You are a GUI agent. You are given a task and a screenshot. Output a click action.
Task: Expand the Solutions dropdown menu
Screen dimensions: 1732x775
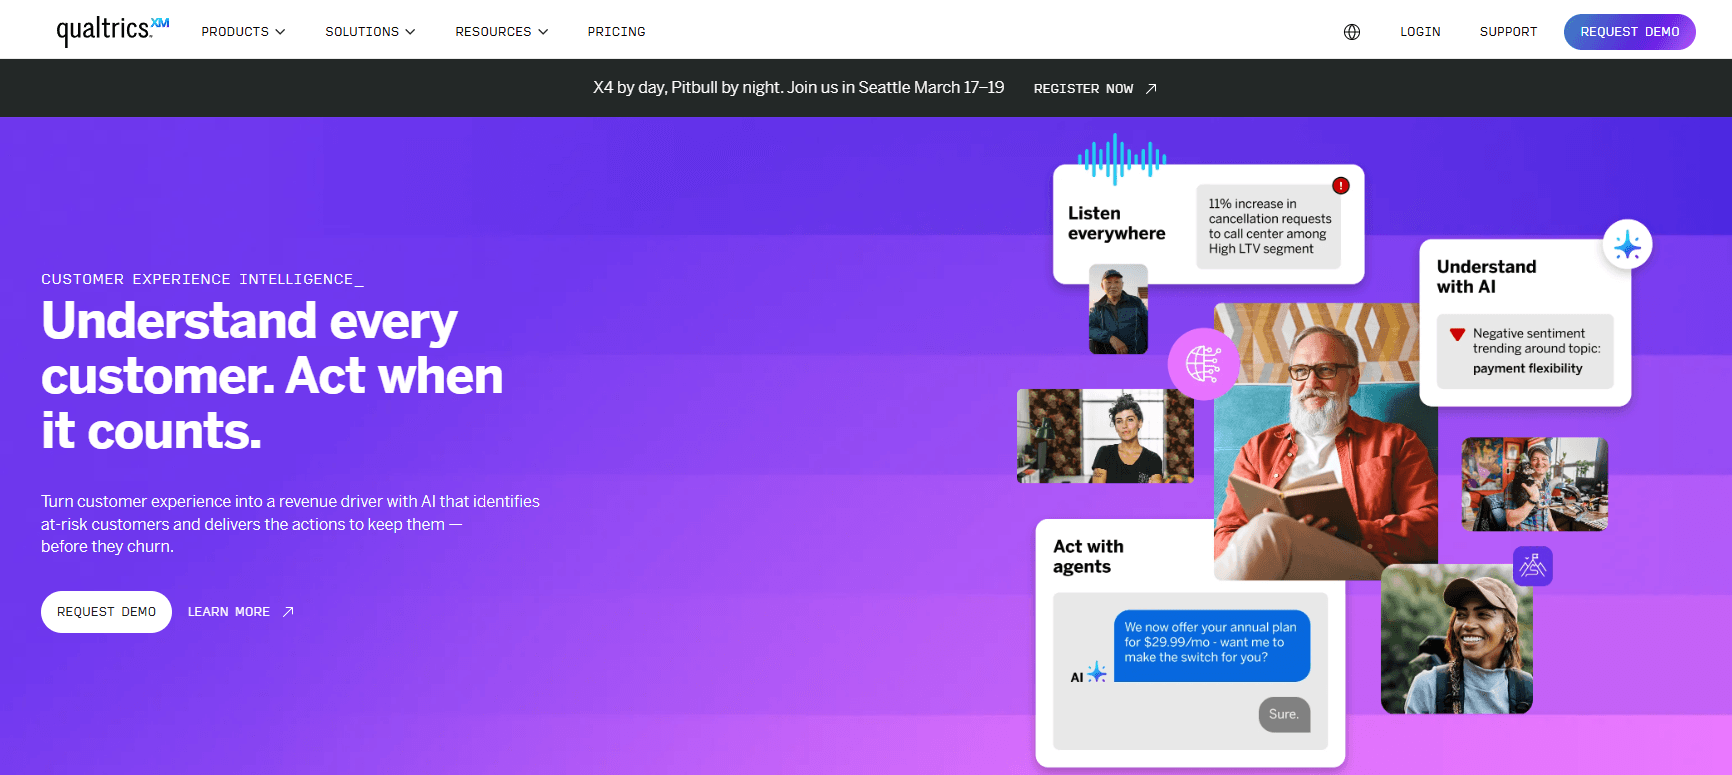[x=370, y=32]
